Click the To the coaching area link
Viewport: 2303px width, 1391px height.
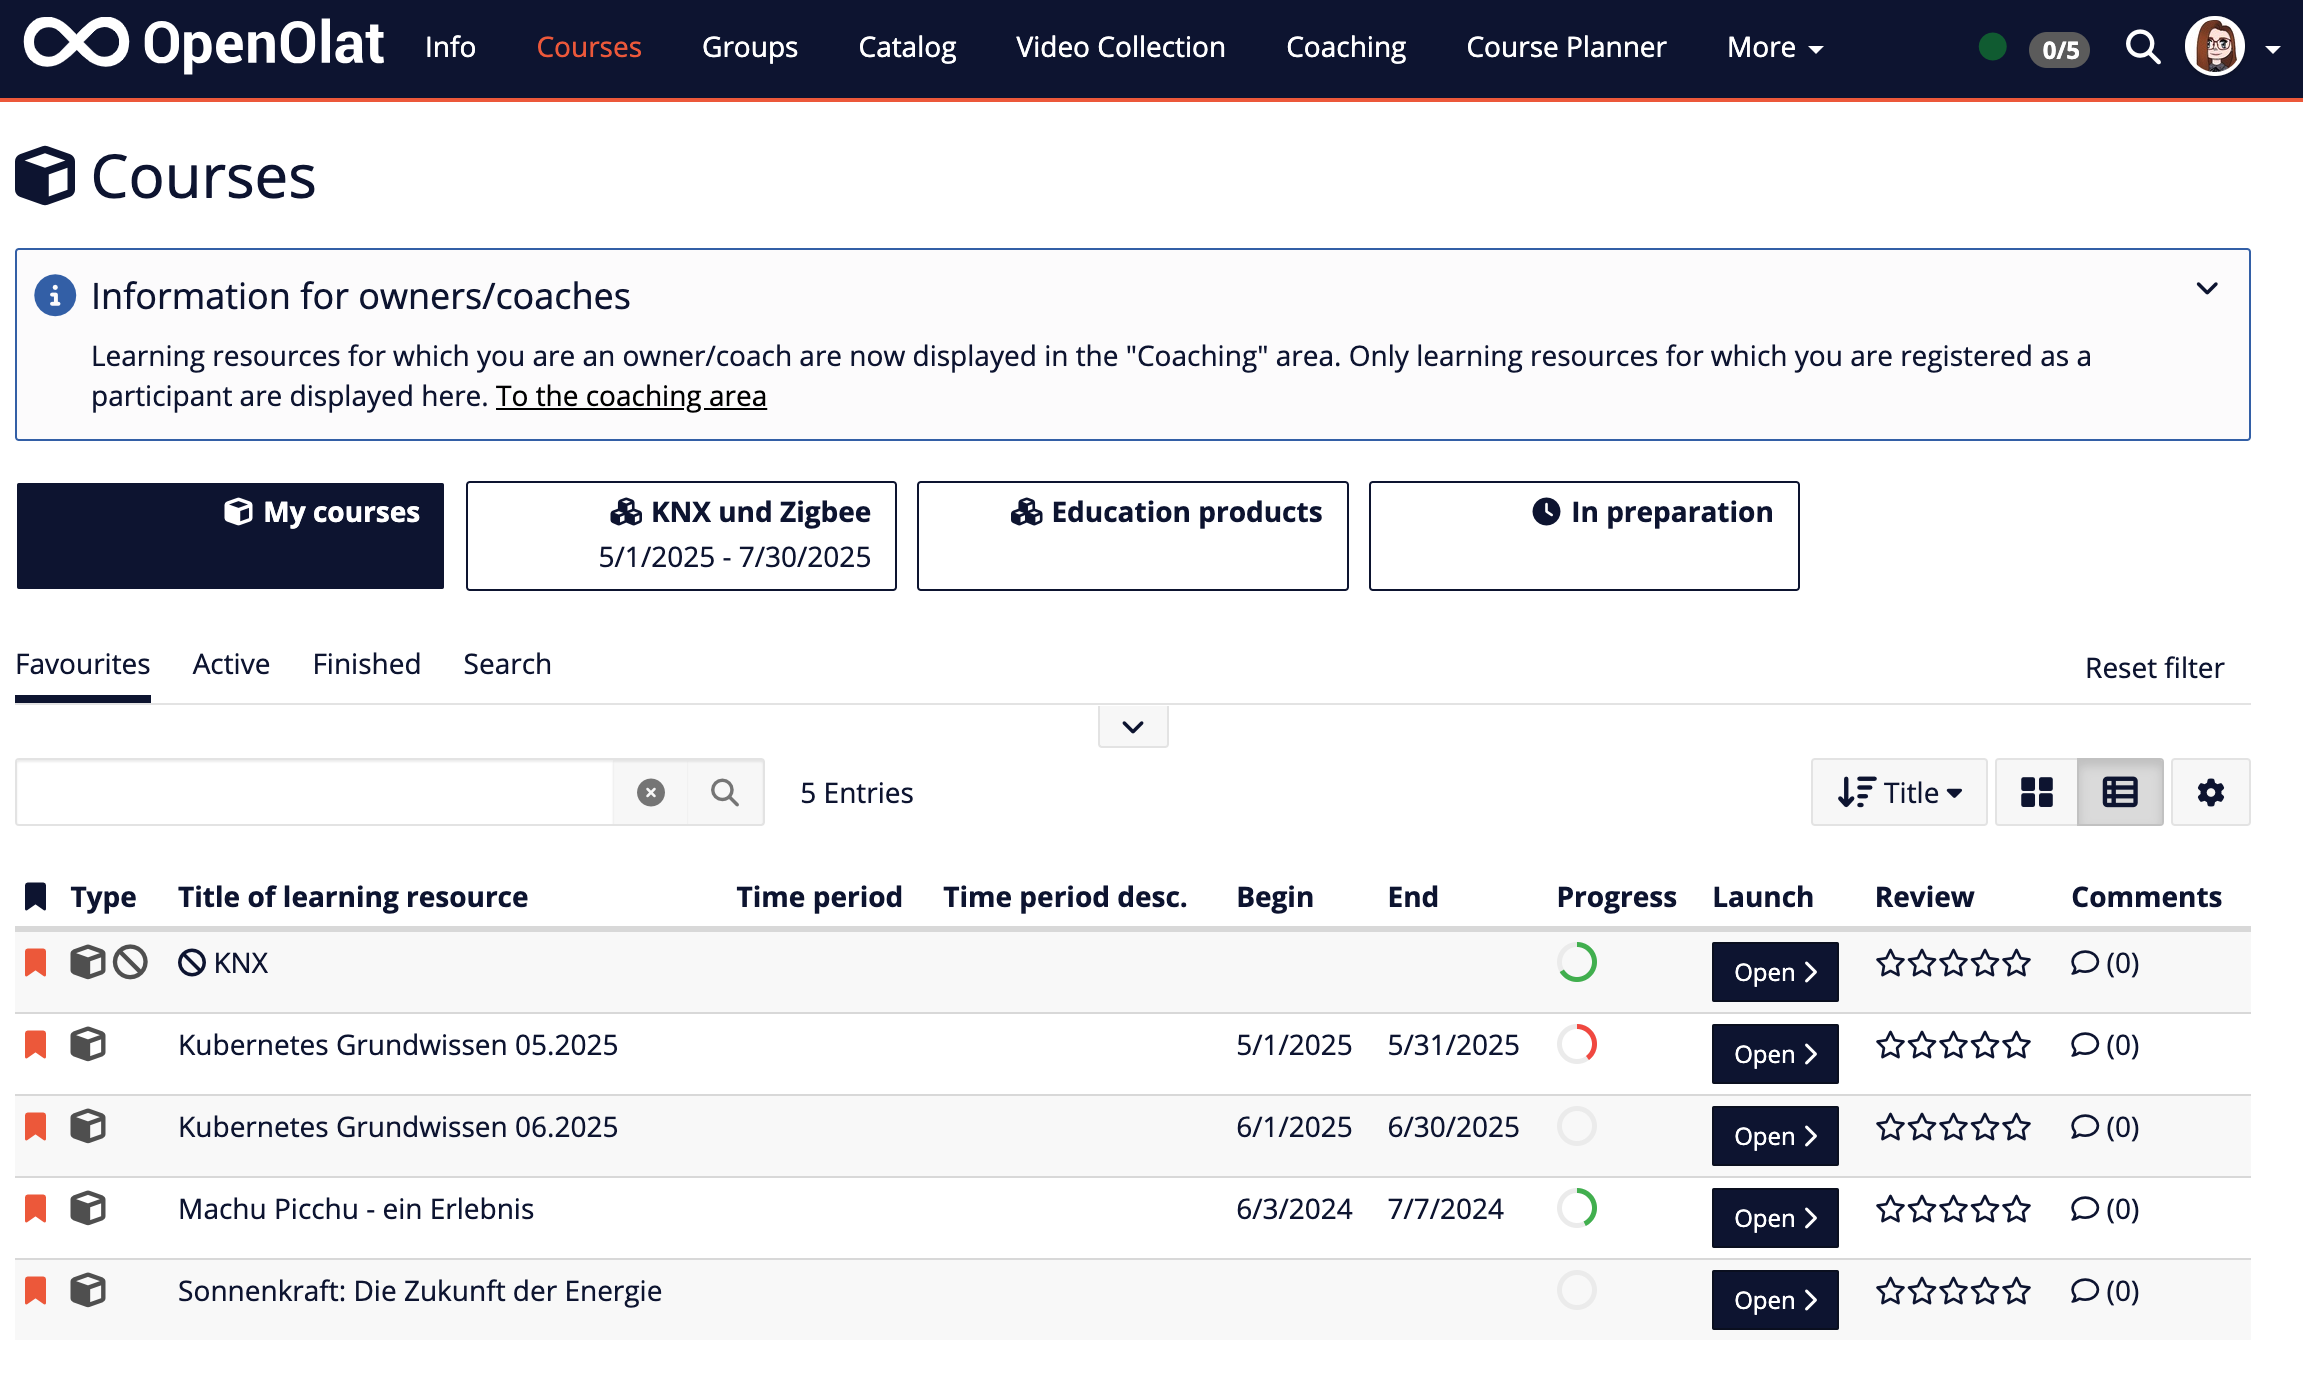click(x=631, y=396)
